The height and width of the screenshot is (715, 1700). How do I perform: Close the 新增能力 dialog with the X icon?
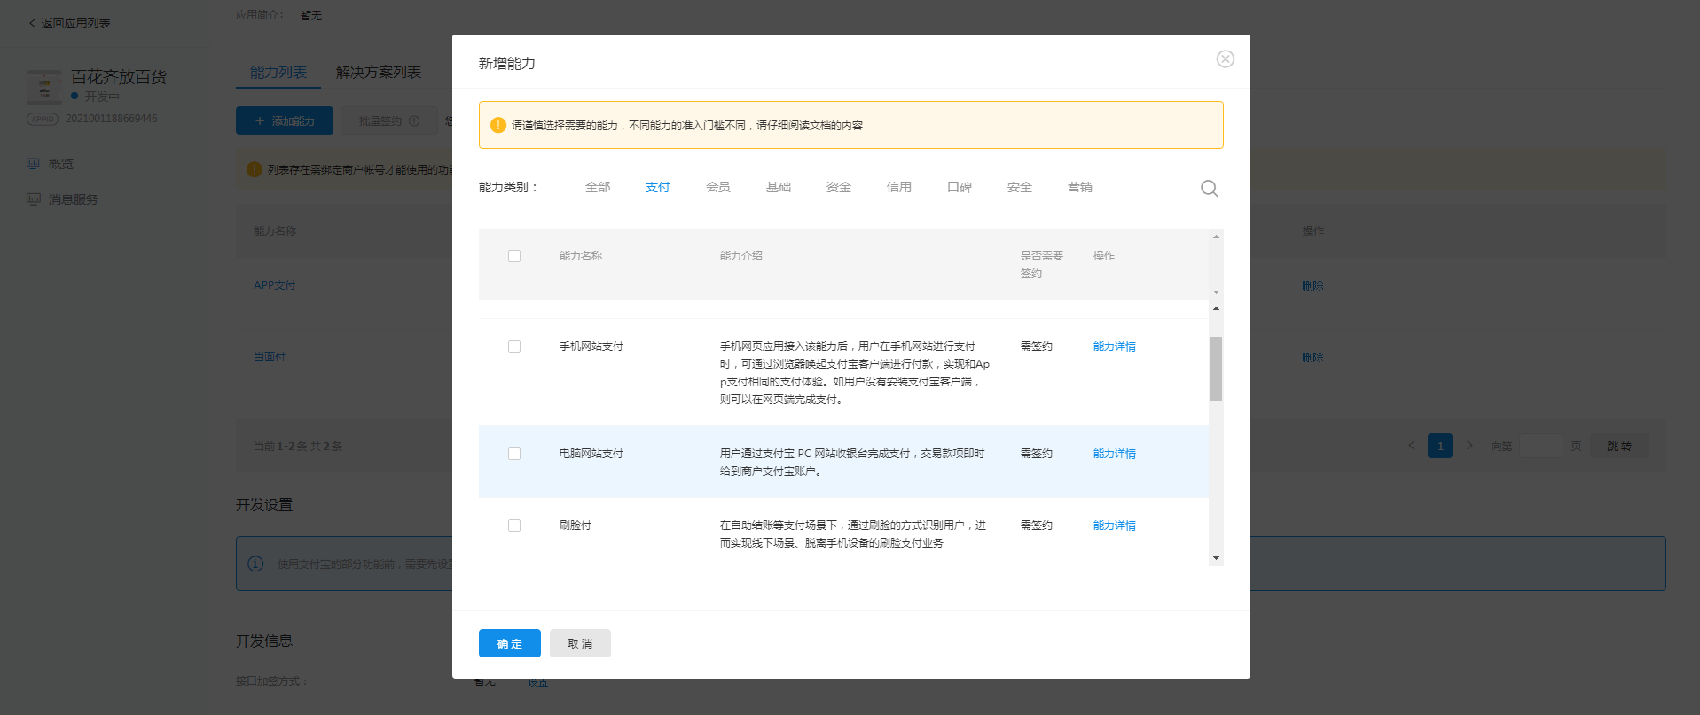(1225, 59)
